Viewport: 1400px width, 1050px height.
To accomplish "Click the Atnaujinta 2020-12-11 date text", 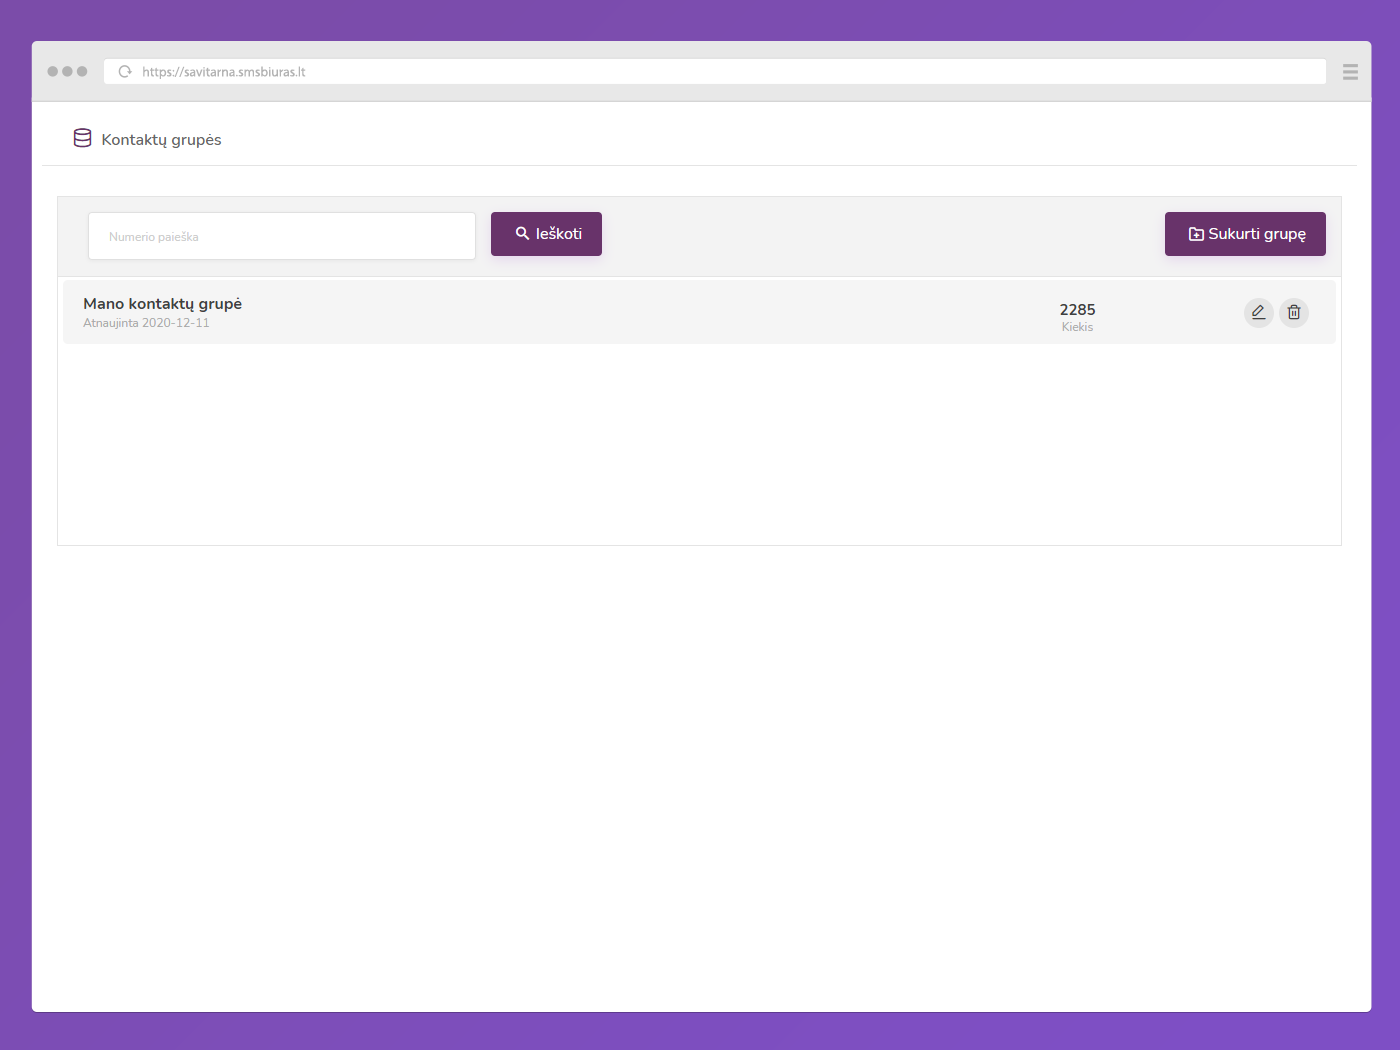I will tap(146, 323).
